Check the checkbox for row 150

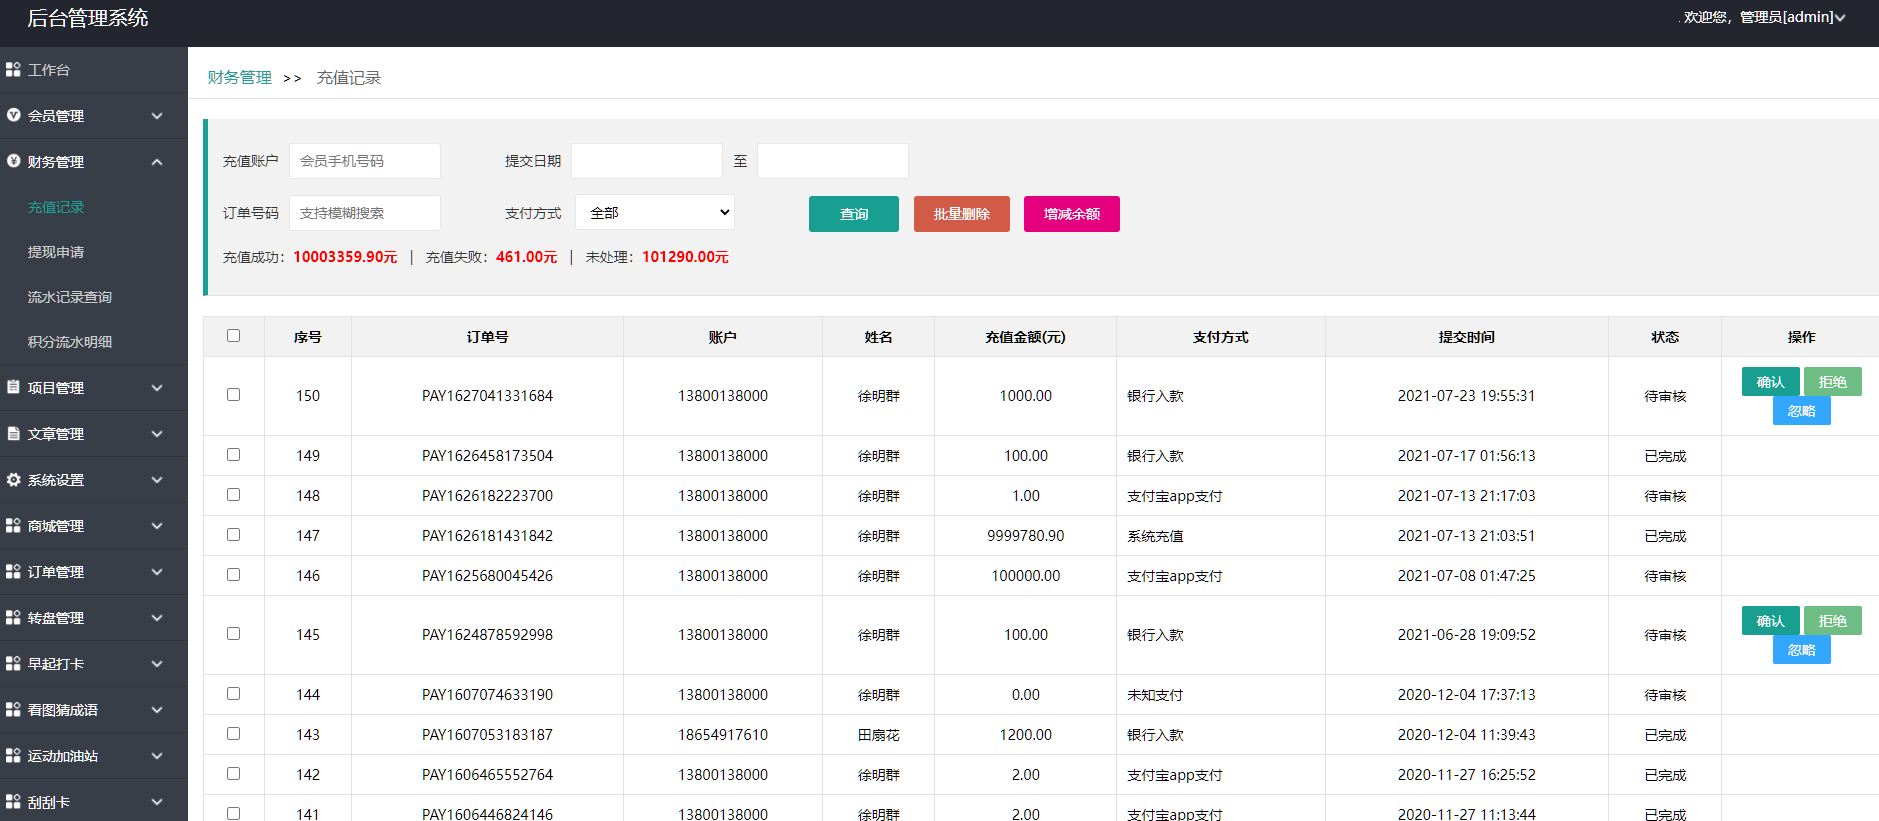[x=233, y=395]
